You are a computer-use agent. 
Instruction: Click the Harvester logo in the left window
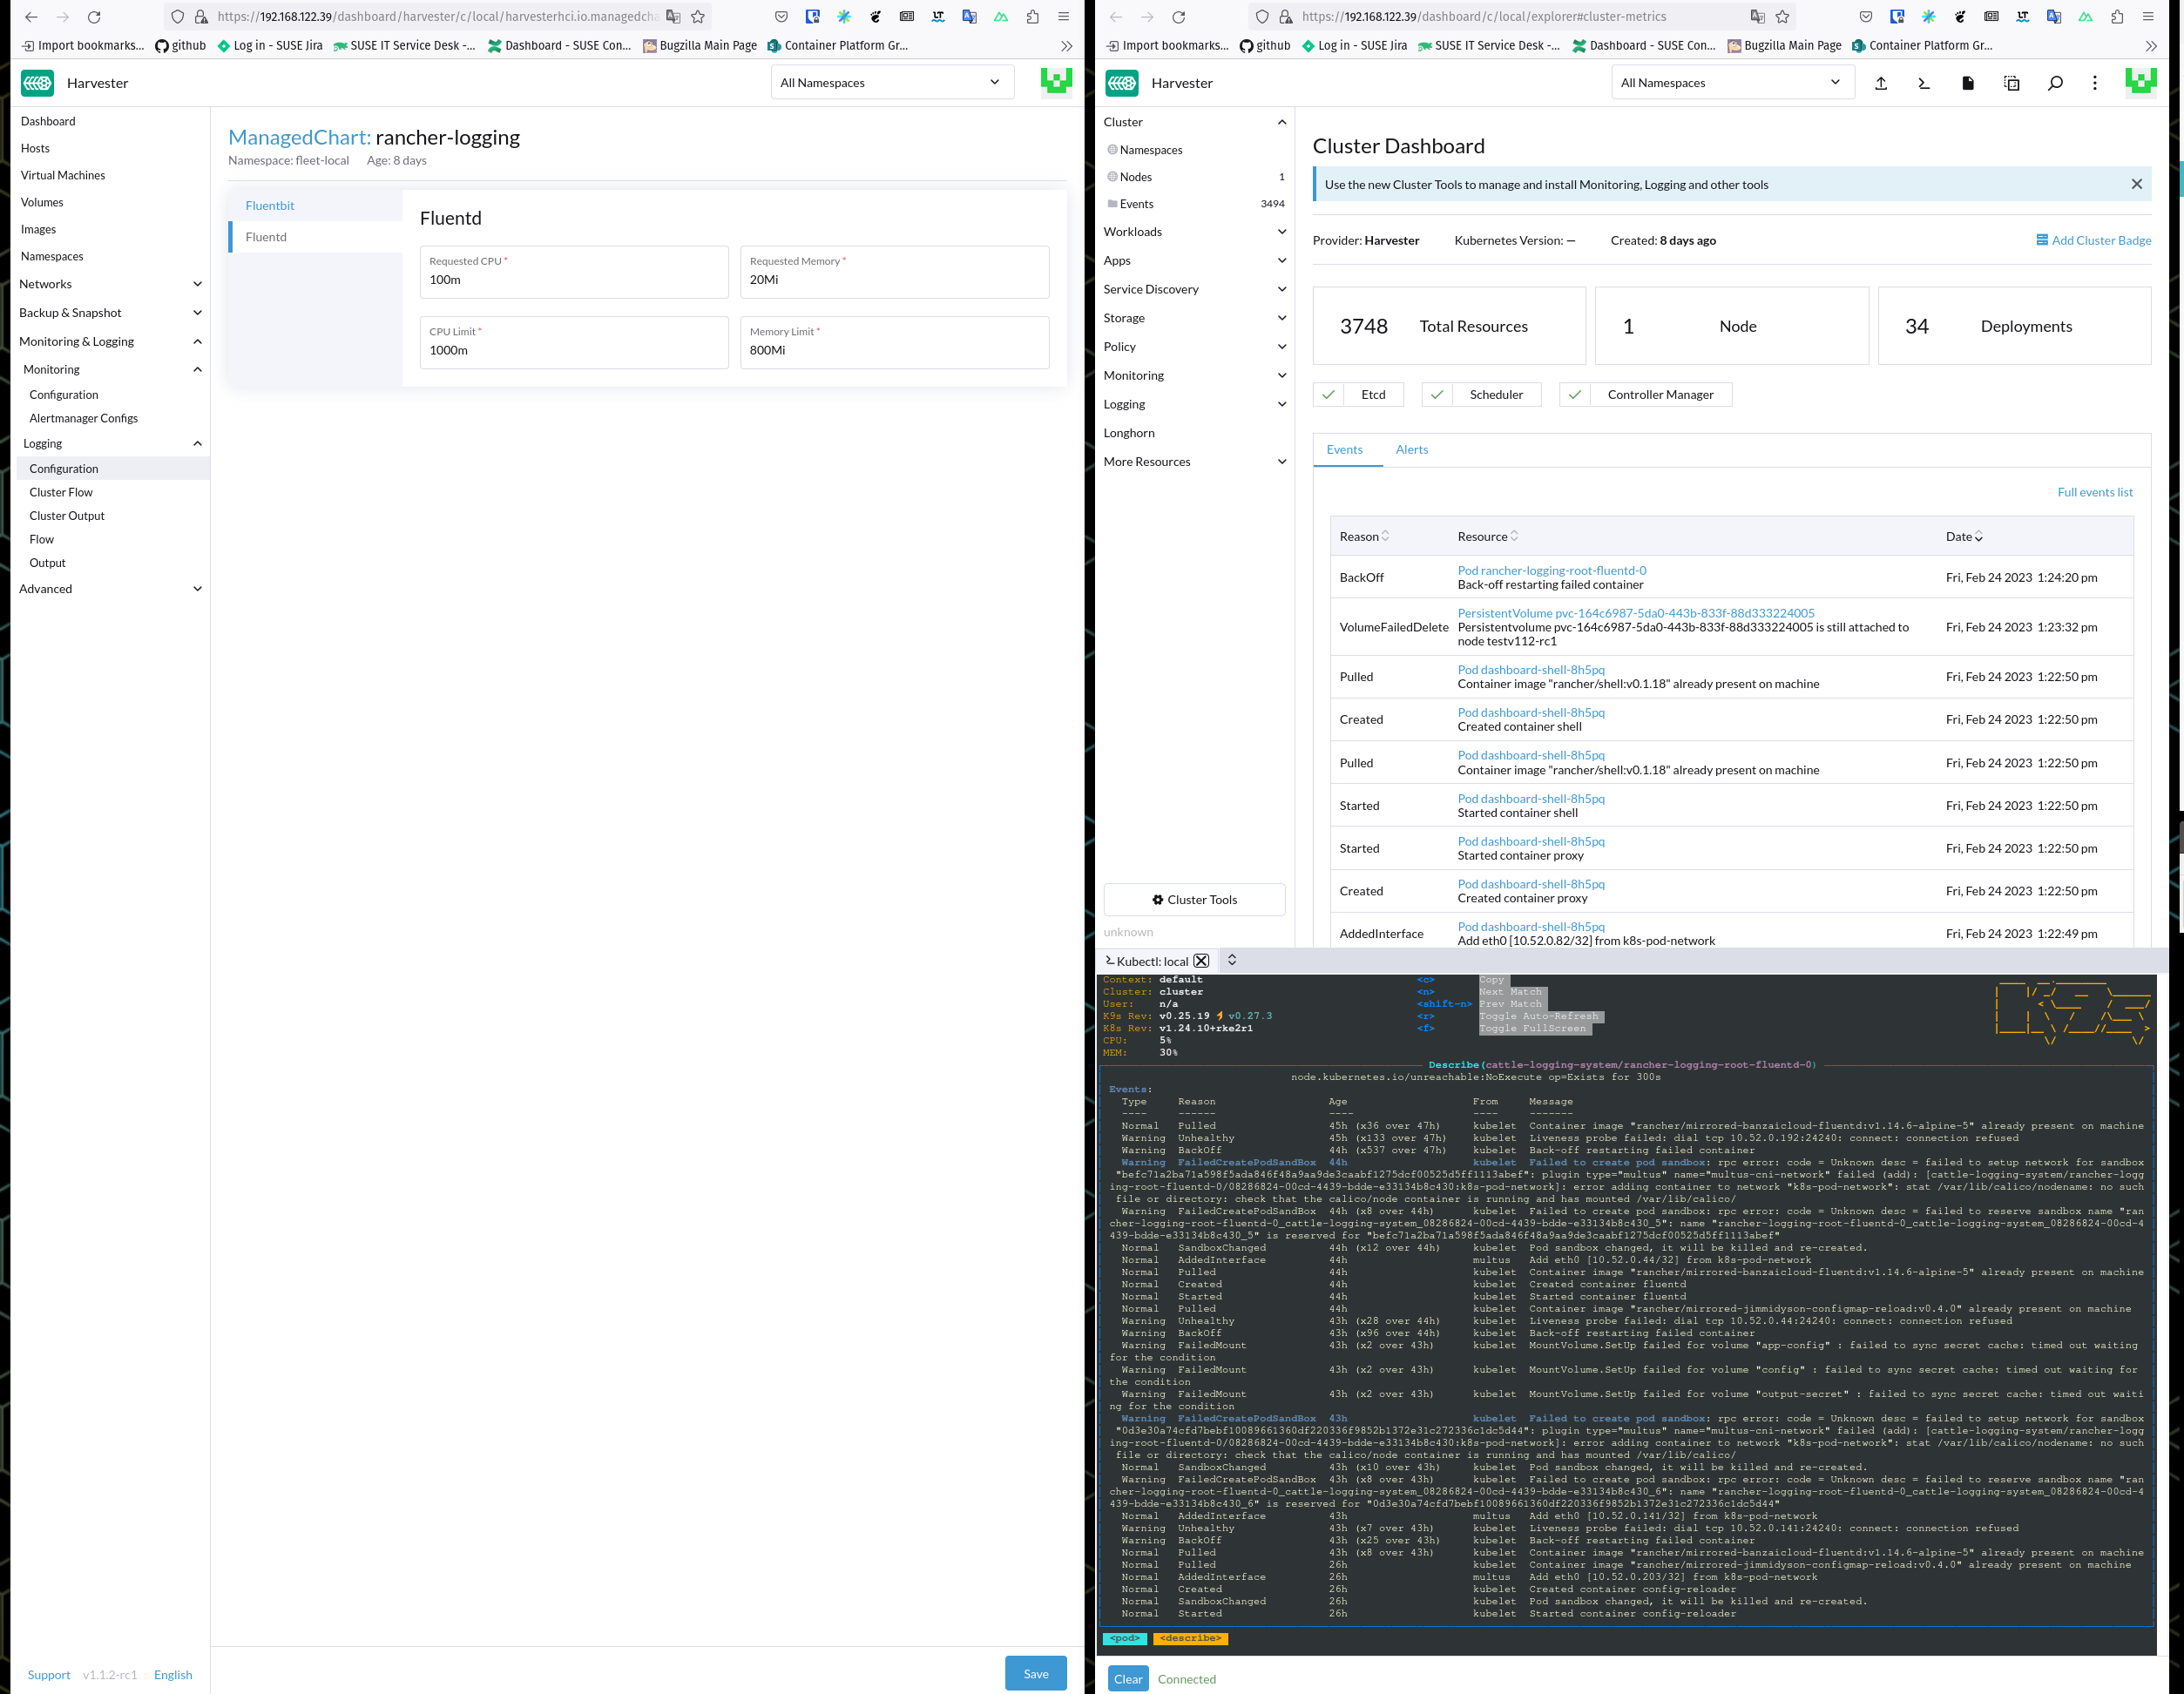point(37,83)
